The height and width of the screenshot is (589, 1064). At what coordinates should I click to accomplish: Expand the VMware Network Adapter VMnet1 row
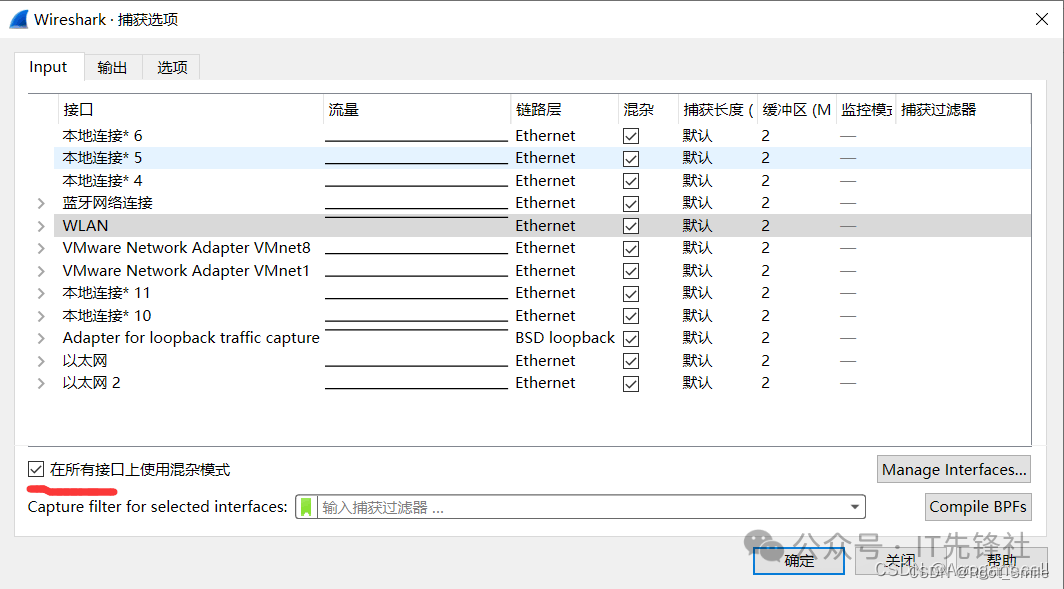coord(41,271)
